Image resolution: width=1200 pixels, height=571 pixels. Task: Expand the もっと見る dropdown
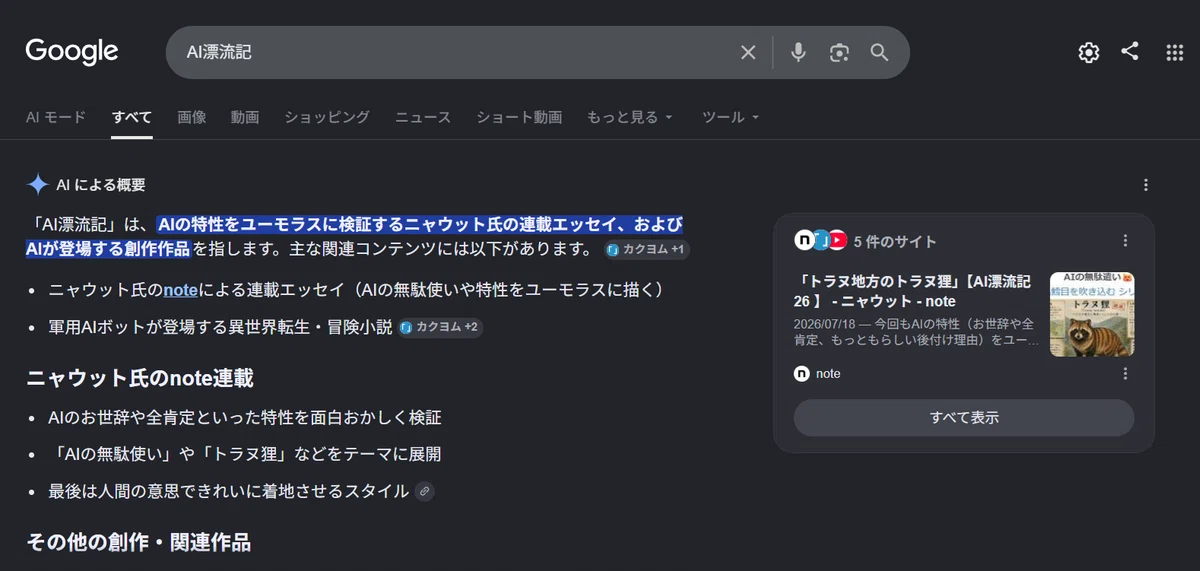630,117
